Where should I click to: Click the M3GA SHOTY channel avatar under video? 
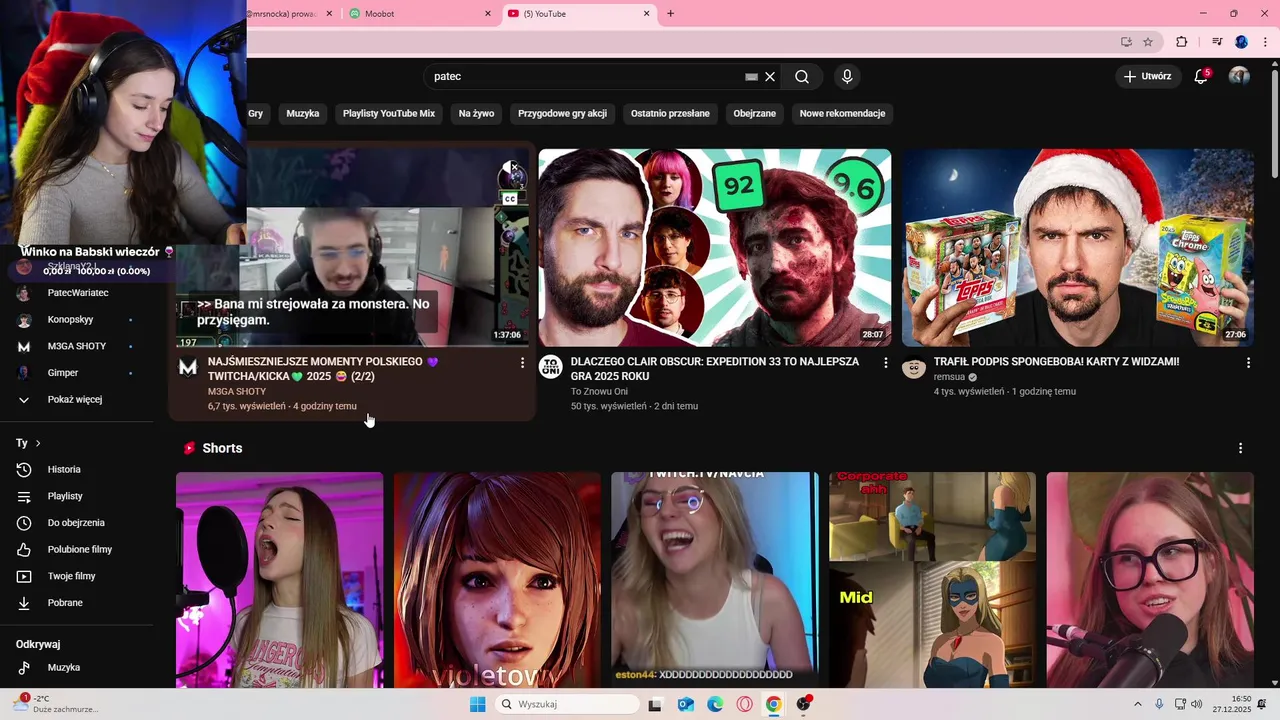[x=188, y=368]
